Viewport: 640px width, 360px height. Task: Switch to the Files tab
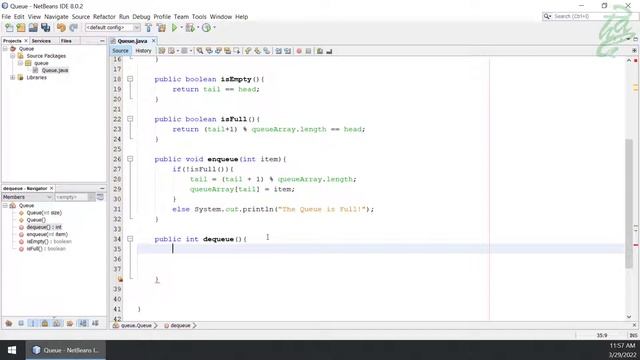pyautogui.click(x=66, y=41)
